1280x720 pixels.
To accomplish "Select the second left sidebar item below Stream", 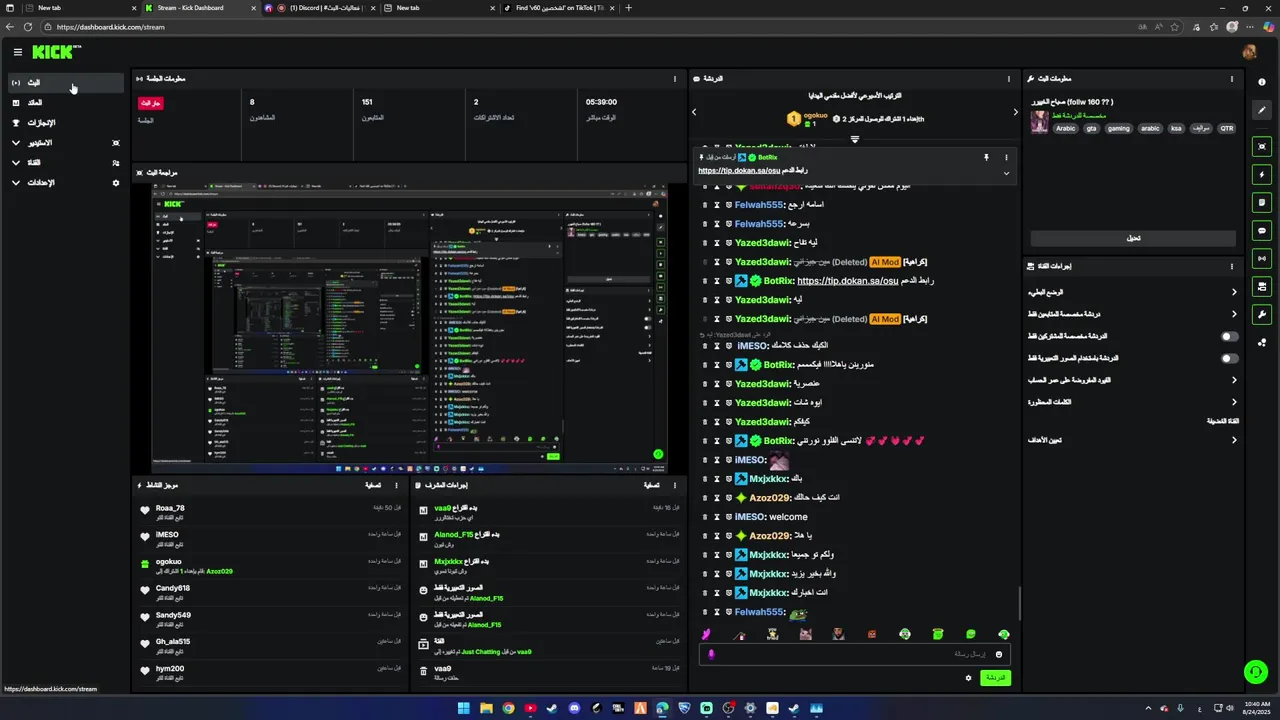I will 66,103.
